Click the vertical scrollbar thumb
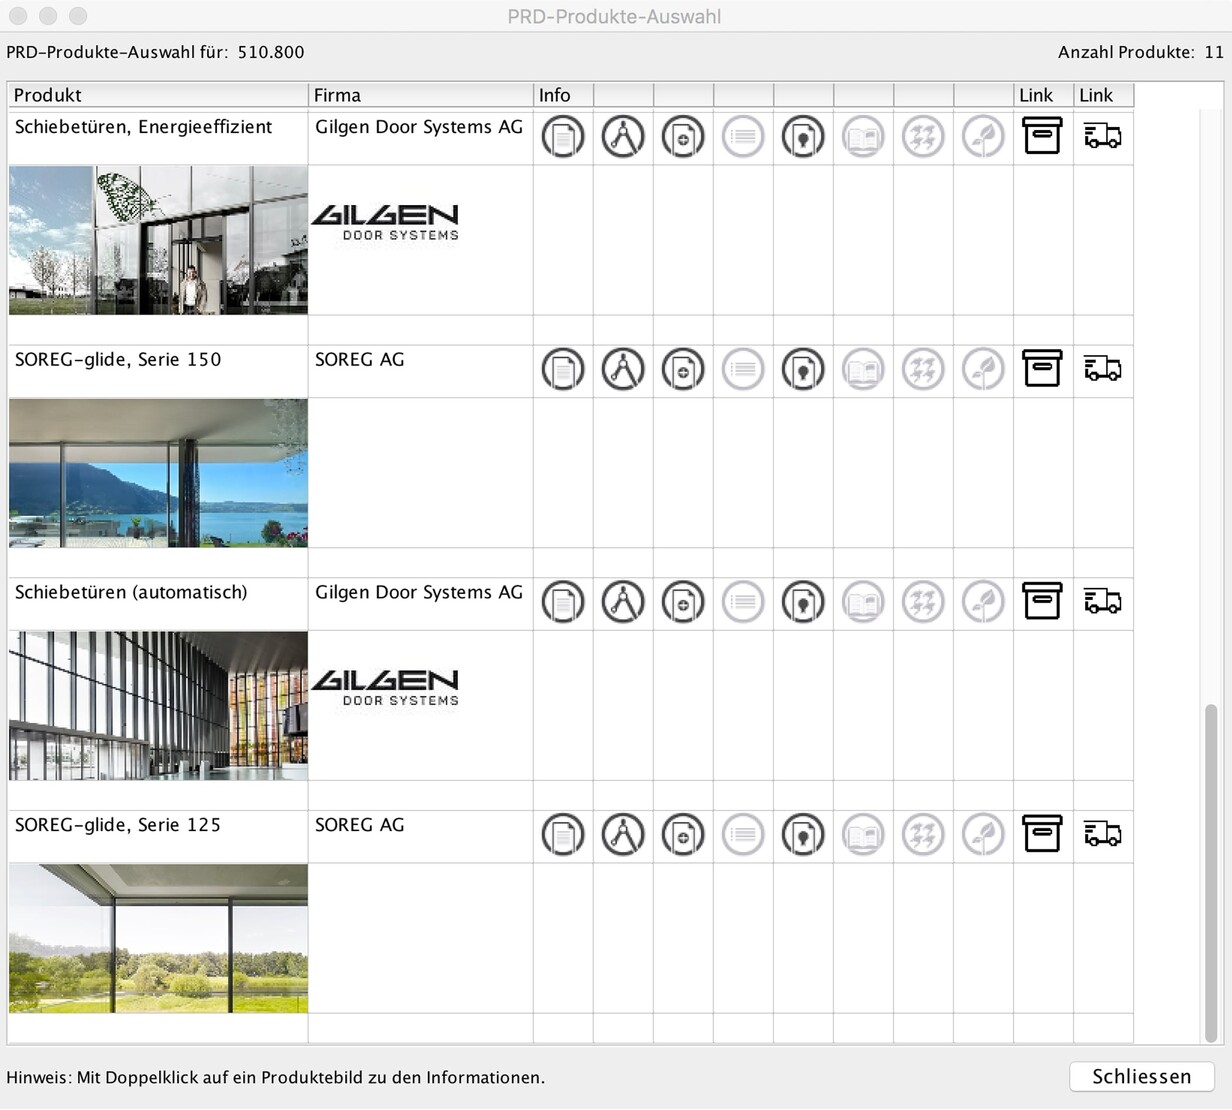The height and width of the screenshot is (1110, 1232). point(1211,870)
